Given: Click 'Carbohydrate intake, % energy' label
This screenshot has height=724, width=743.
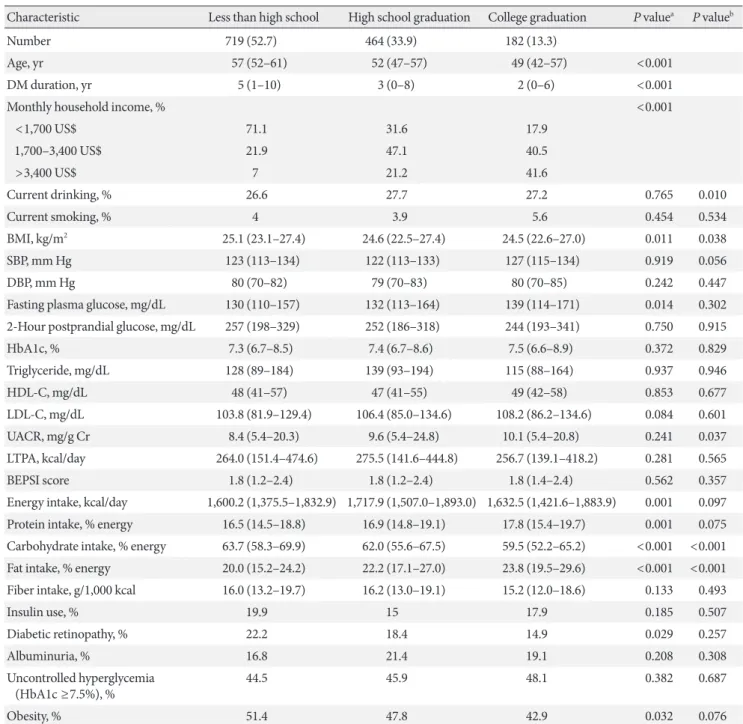Looking at the screenshot, I should [86, 546].
